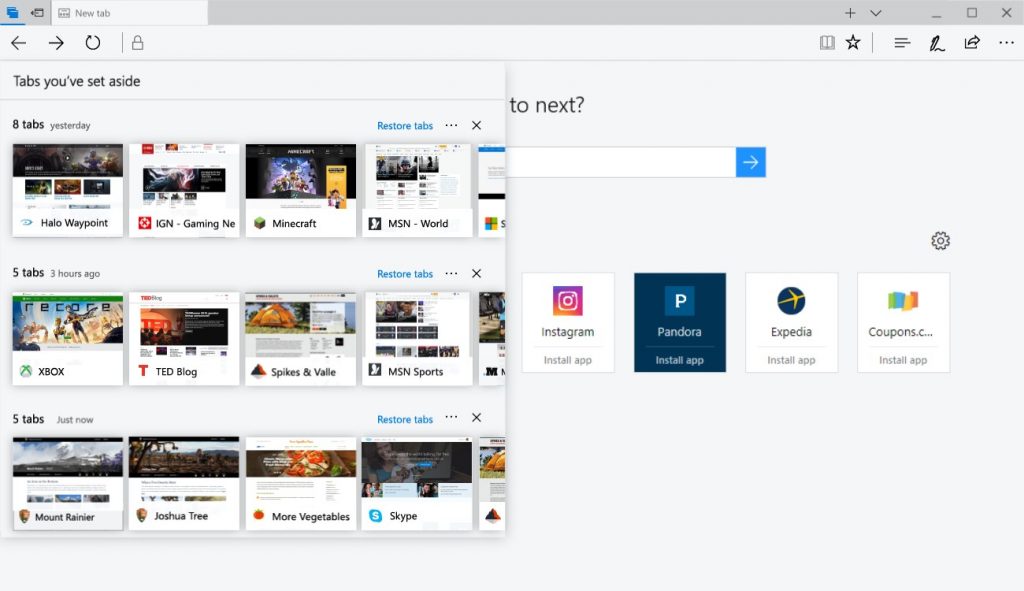Click the set these tabs aside icon
This screenshot has height=591, width=1024.
pyautogui.click(x=37, y=13)
